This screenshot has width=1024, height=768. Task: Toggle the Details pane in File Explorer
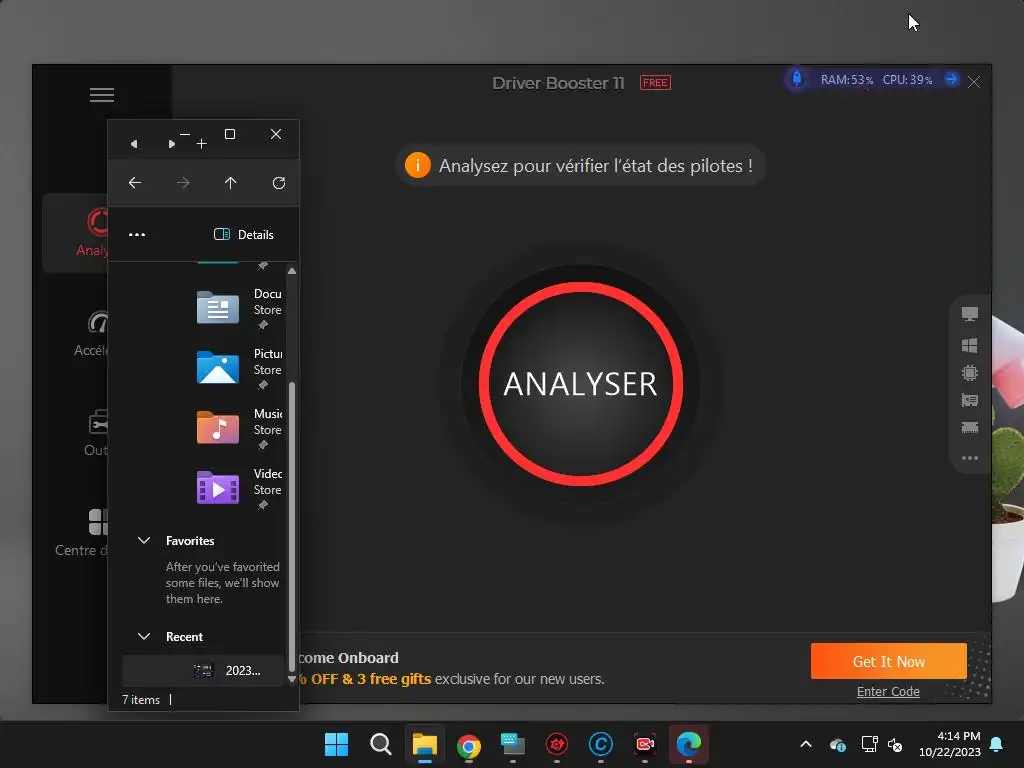244,234
